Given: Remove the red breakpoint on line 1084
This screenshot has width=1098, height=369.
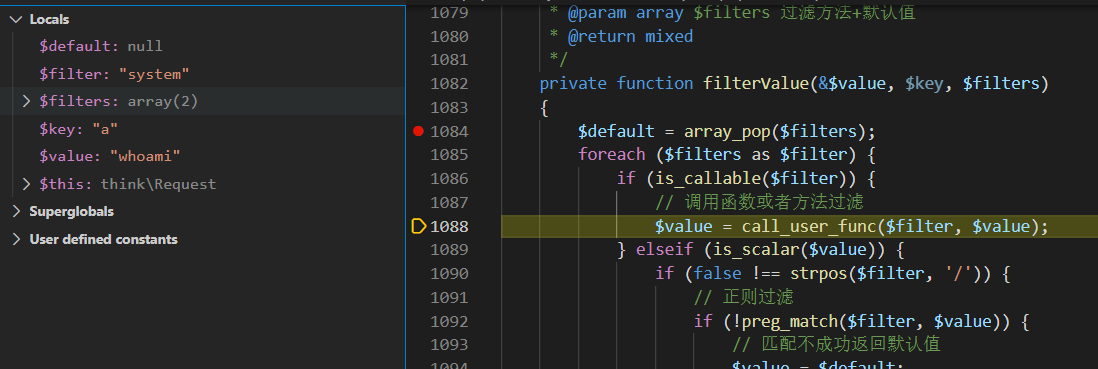Looking at the screenshot, I should [x=419, y=131].
